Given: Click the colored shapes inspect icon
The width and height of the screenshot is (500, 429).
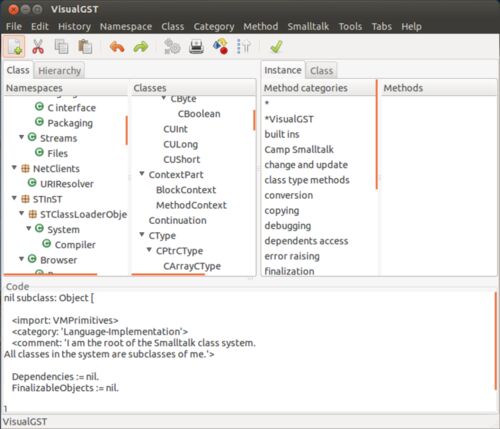Looking at the screenshot, I should click(x=220, y=46).
